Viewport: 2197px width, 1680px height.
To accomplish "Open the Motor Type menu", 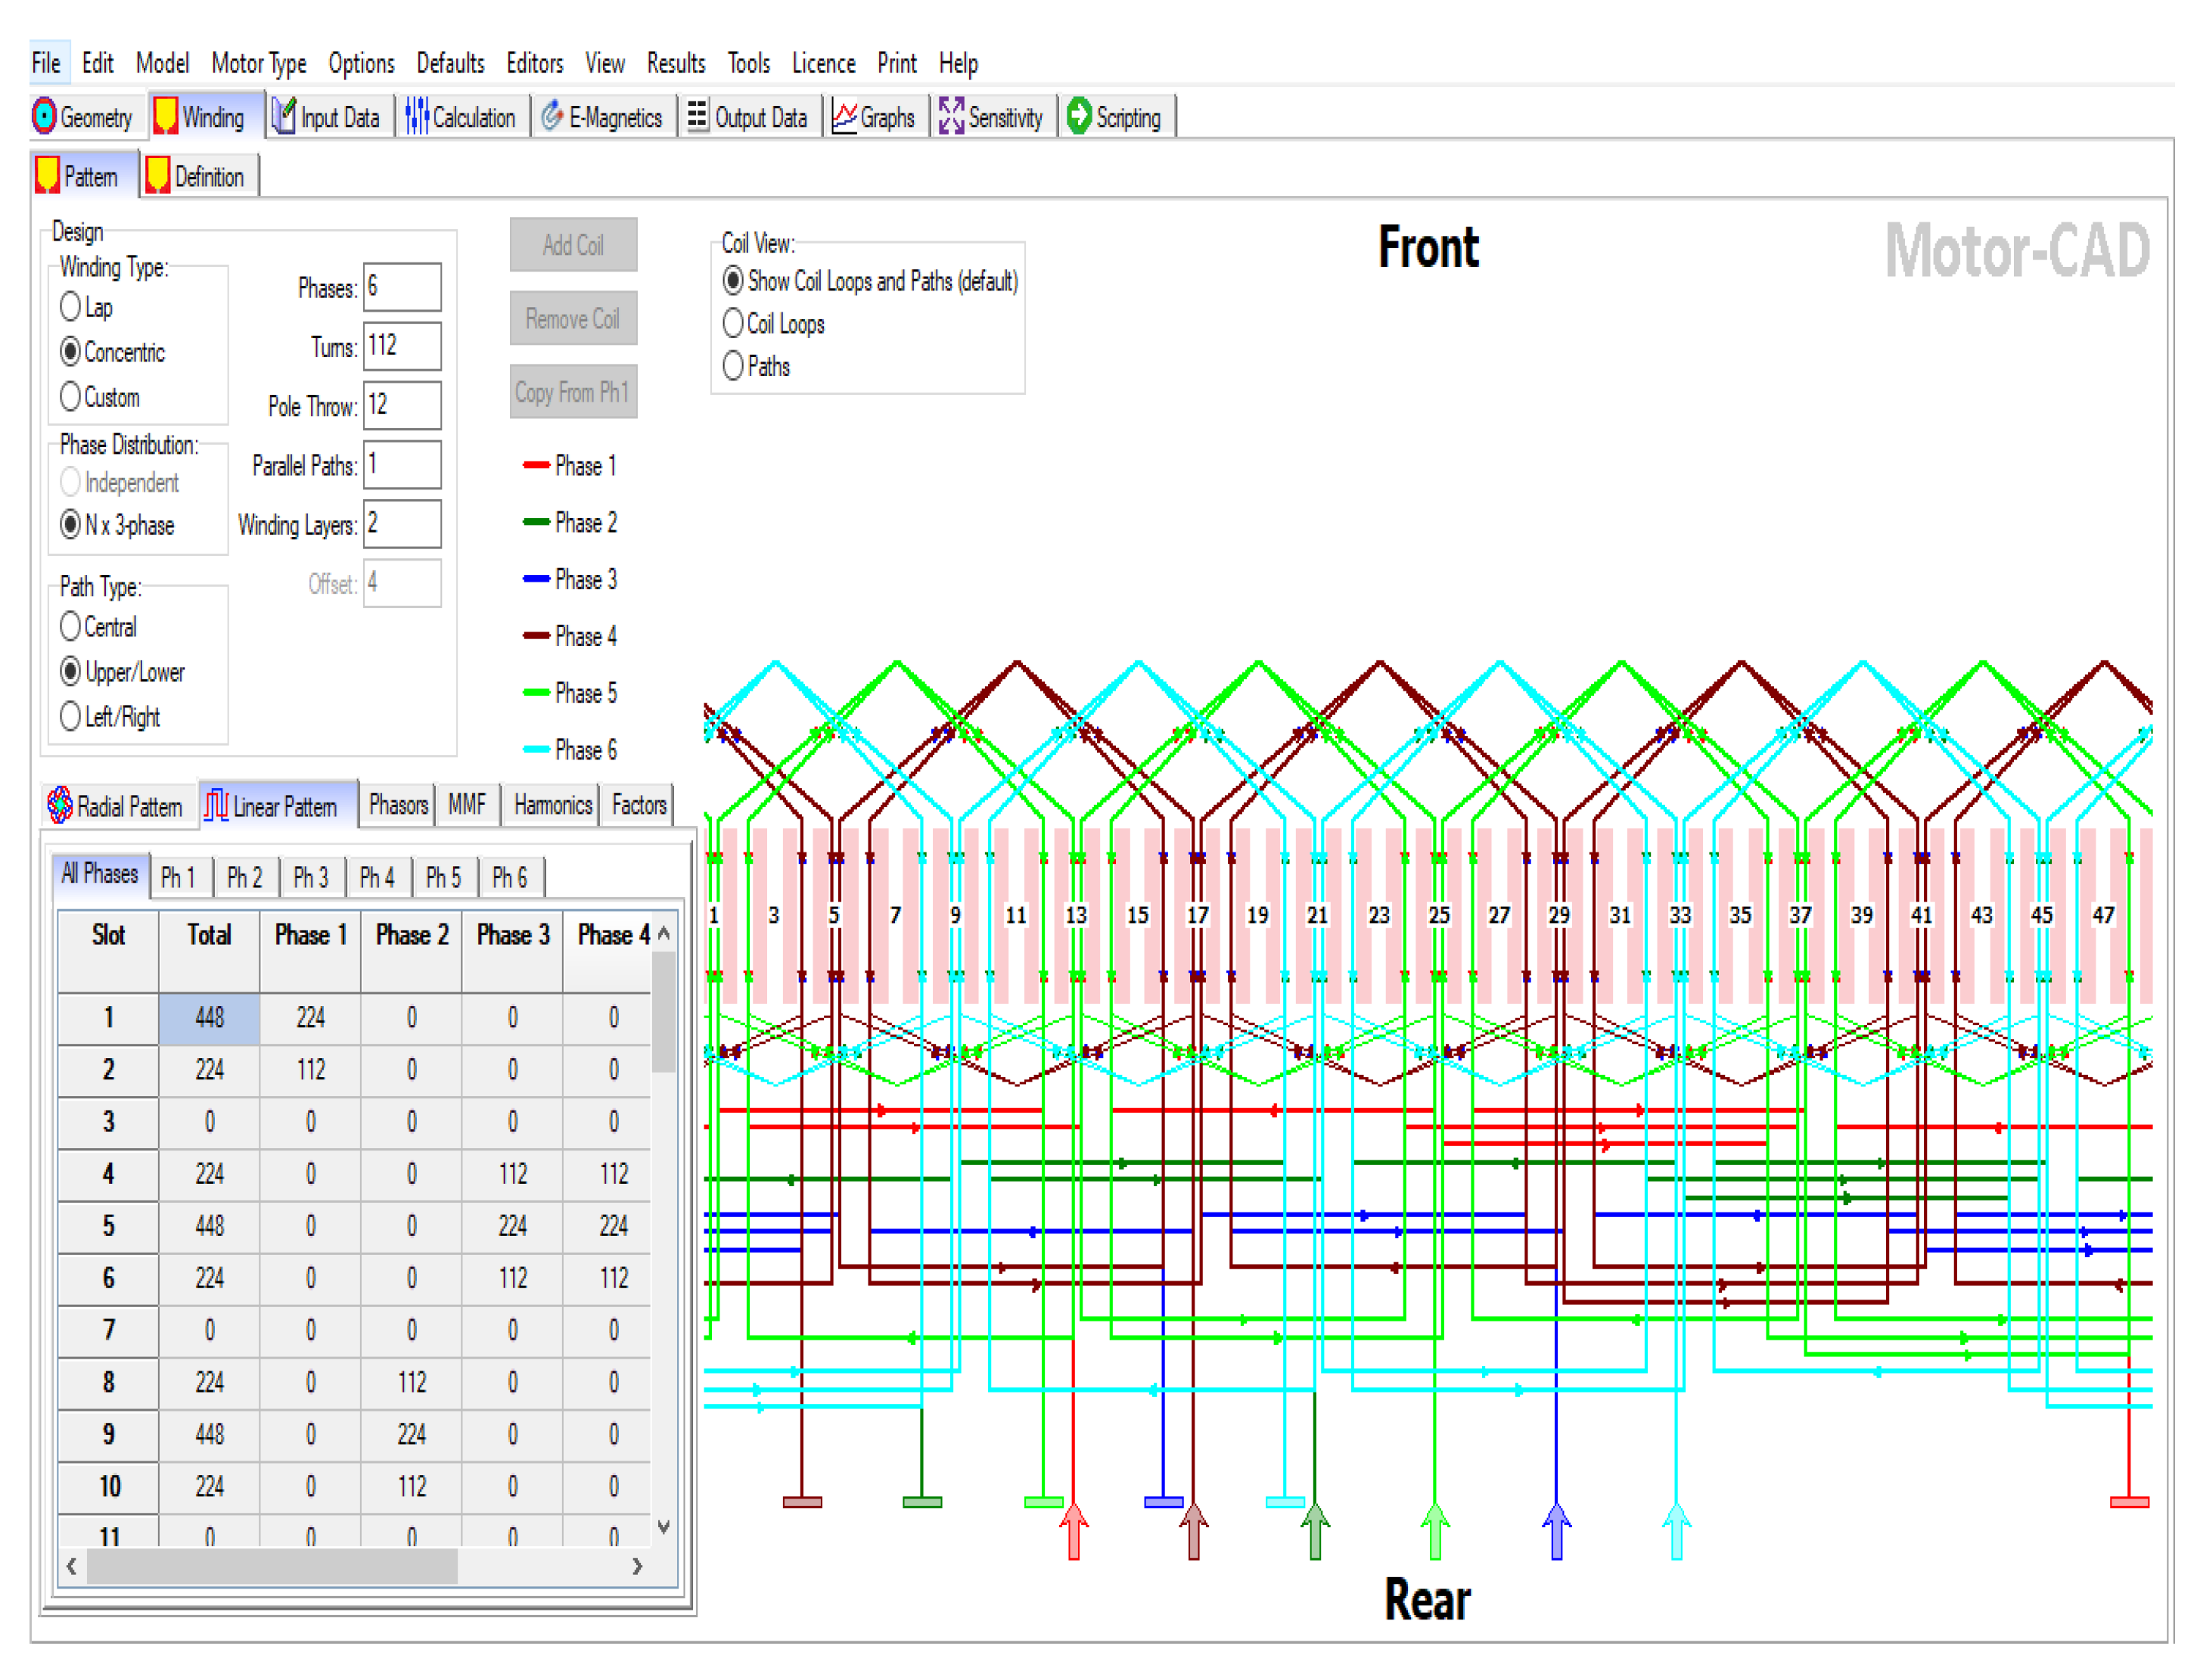I will click(x=258, y=64).
